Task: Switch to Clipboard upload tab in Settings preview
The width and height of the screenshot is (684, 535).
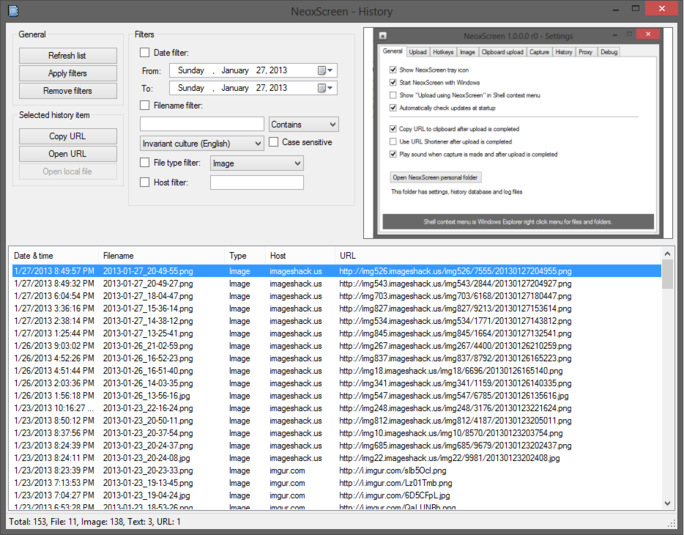Action: tap(502, 52)
